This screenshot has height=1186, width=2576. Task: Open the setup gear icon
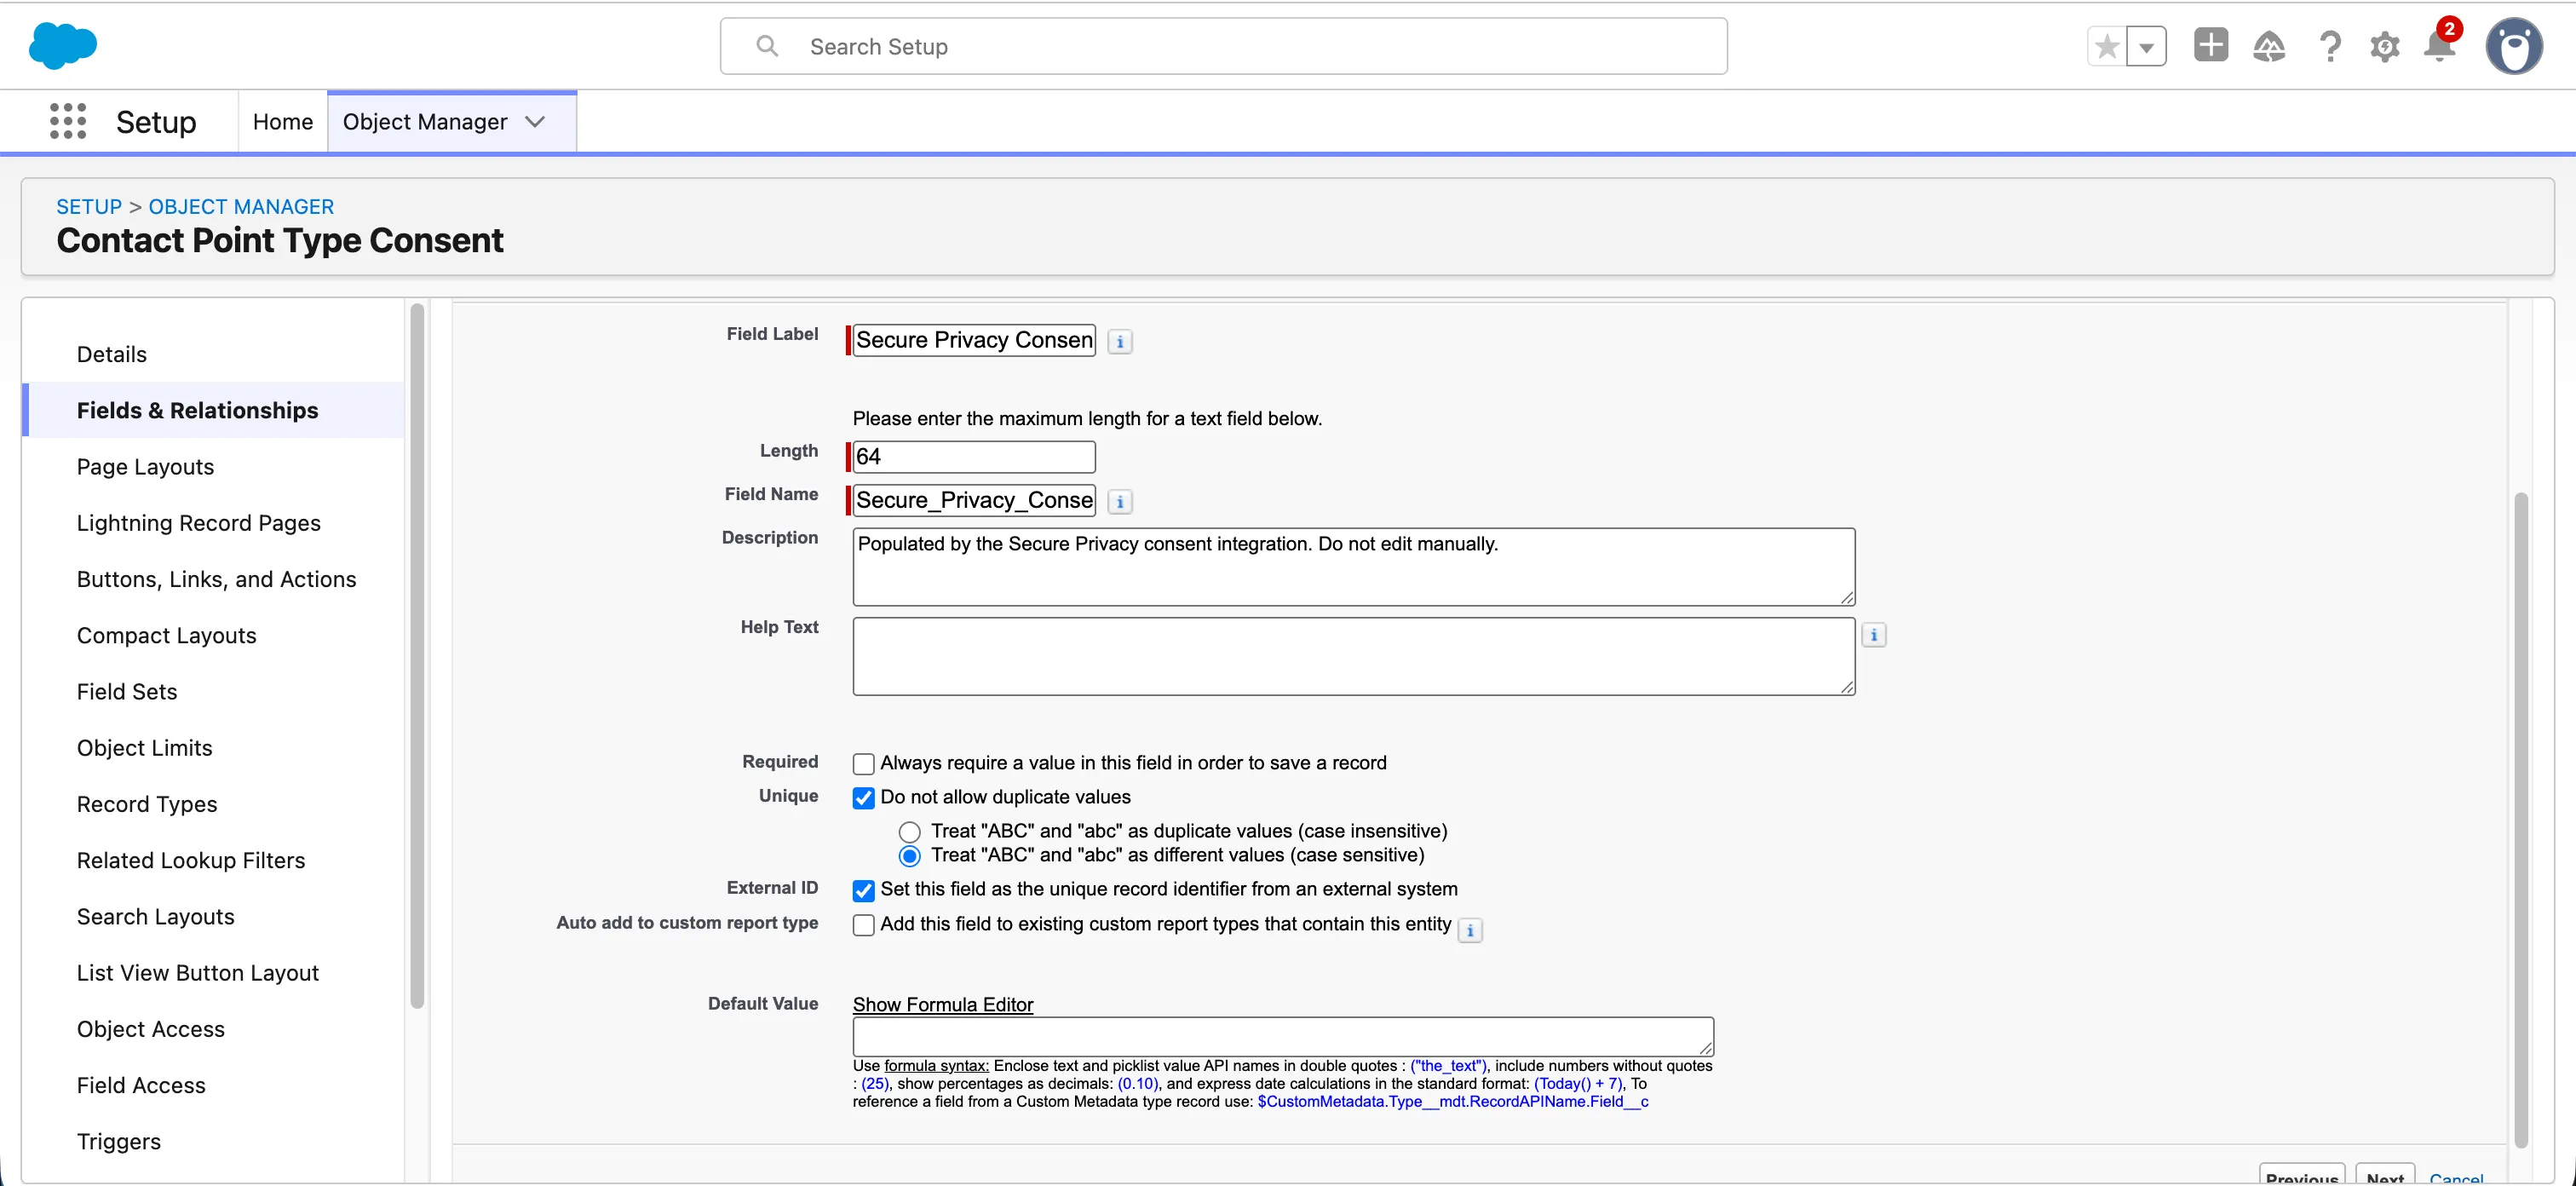tap(2384, 46)
